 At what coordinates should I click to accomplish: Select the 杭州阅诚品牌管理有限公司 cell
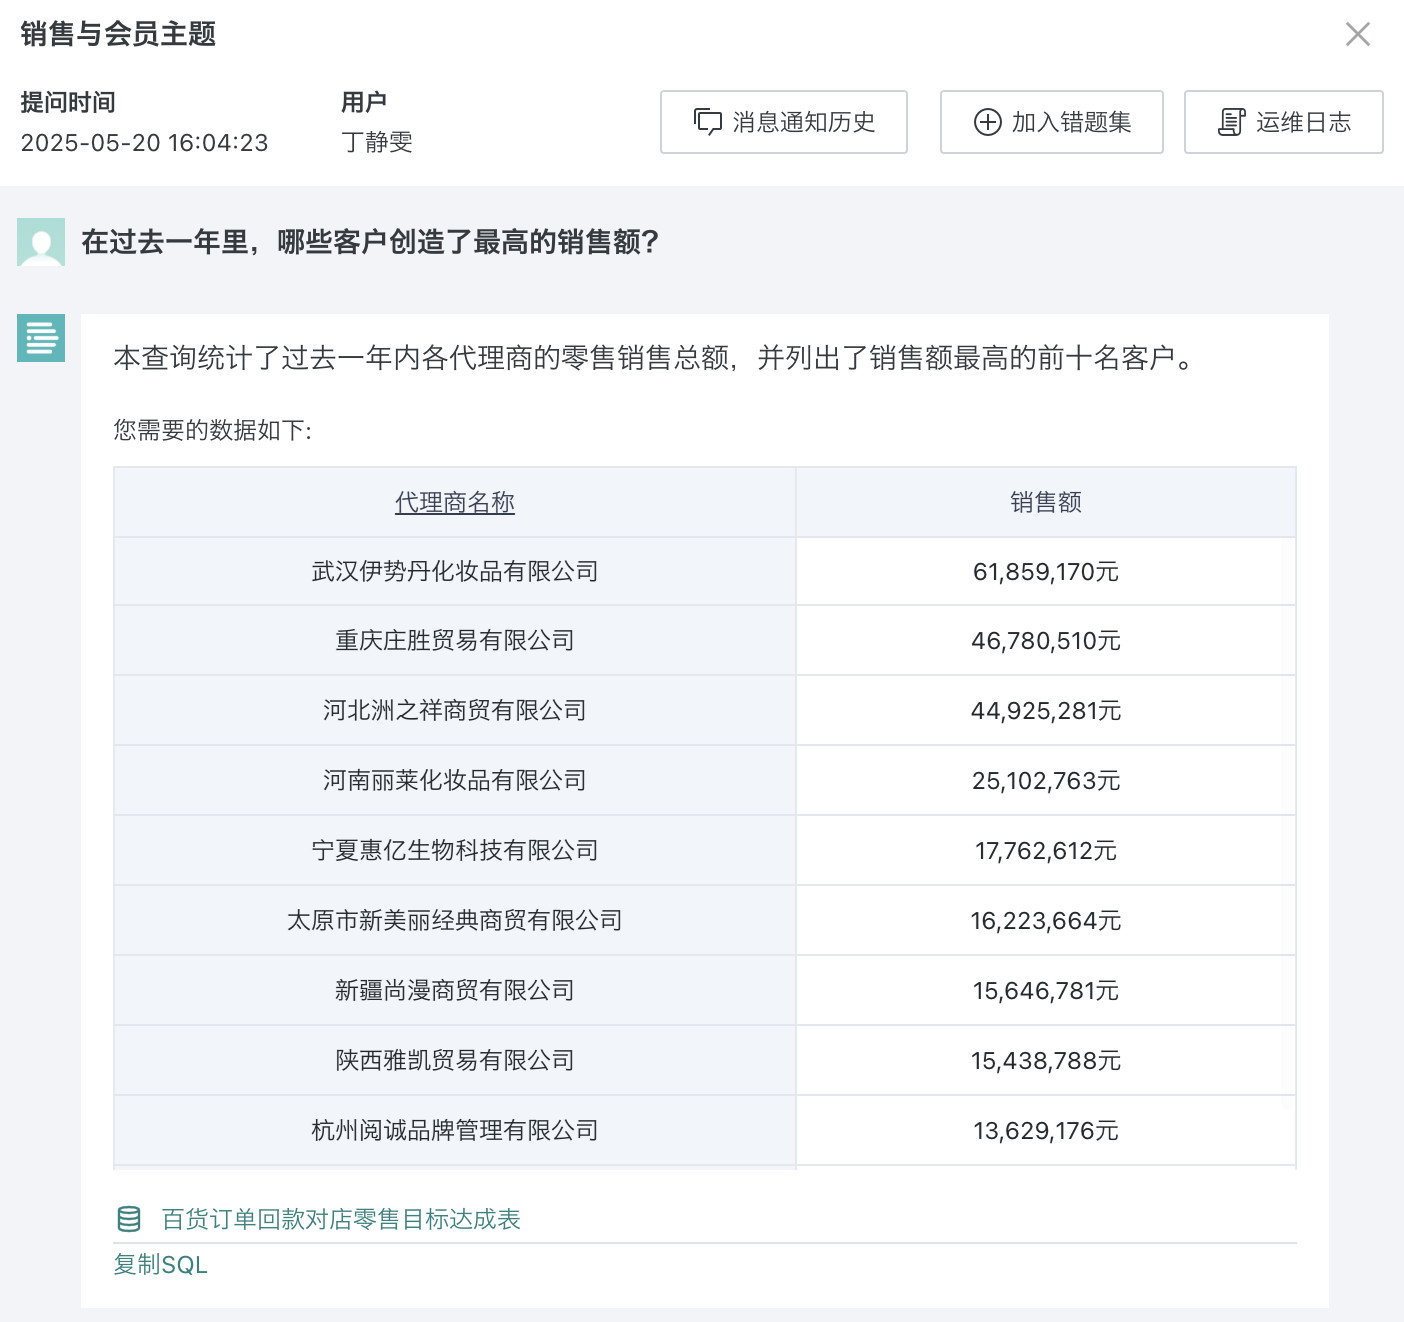pyautogui.click(x=455, y=1130)
